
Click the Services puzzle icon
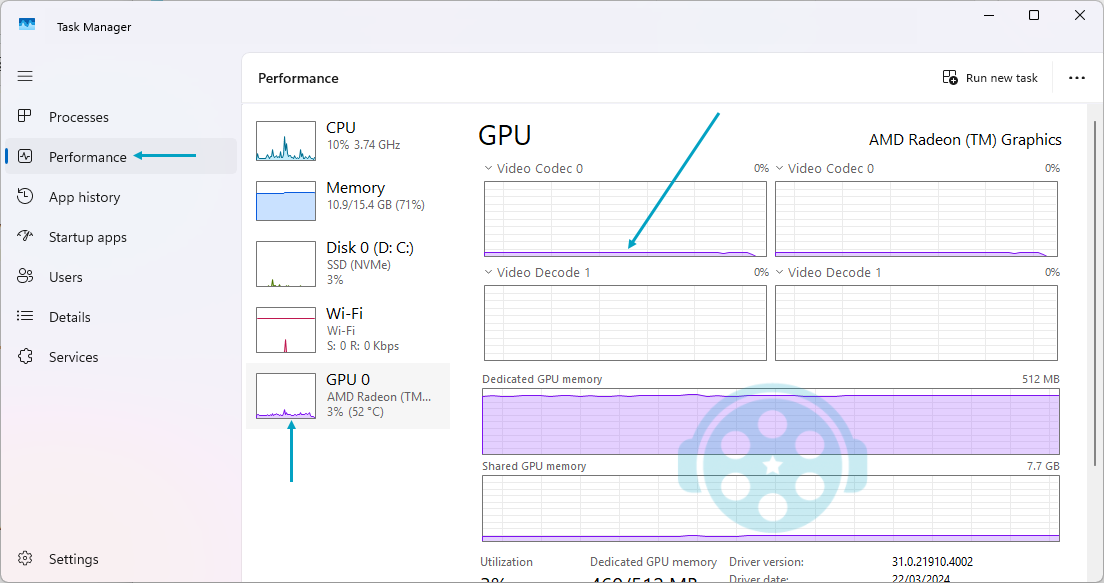(x=25, y=356)
